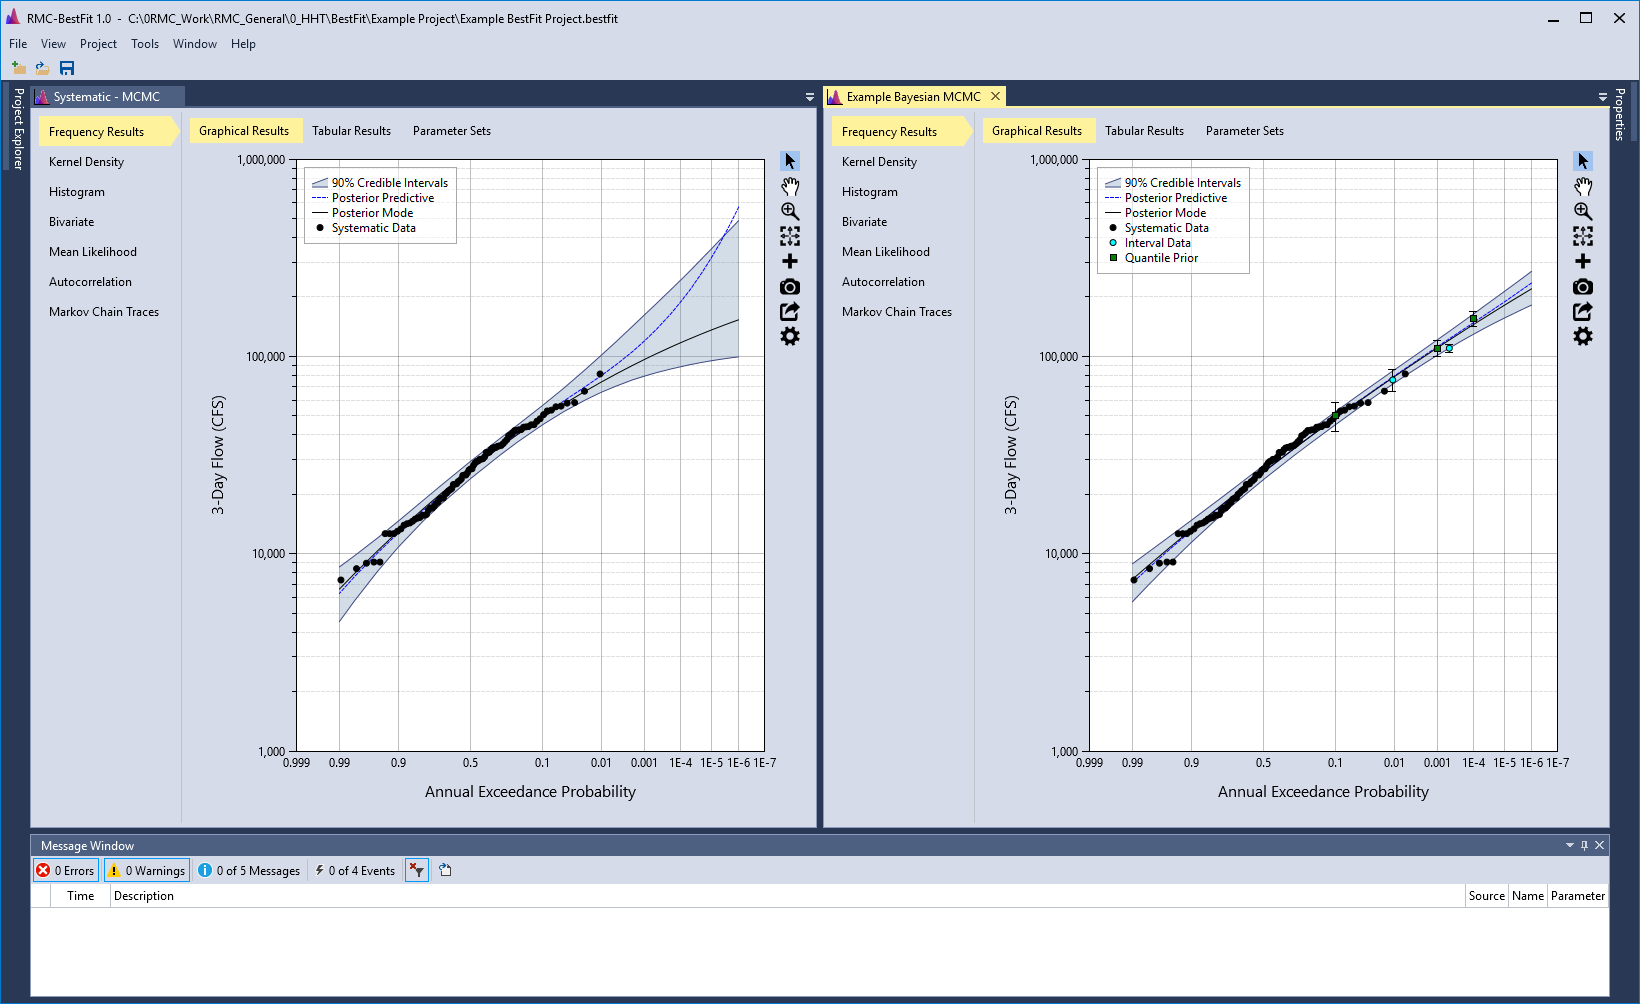The height and width of the screenshot is (1004, 1640).
Task: Open plot settings gear in right plot
Action: (x=1583, y=337)
